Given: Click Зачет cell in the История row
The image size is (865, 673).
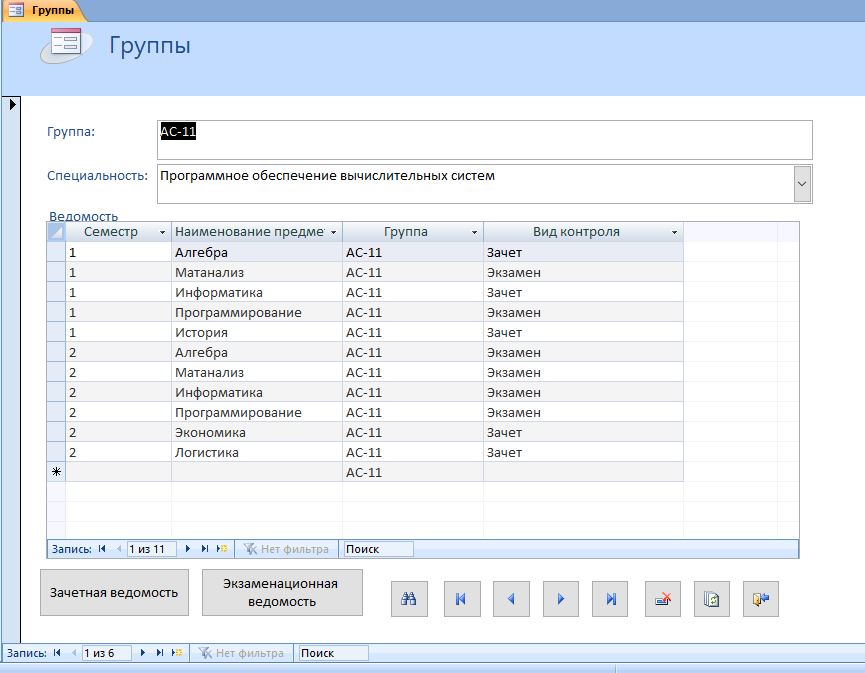Looking at the screenshot, I should pos(583,333).
